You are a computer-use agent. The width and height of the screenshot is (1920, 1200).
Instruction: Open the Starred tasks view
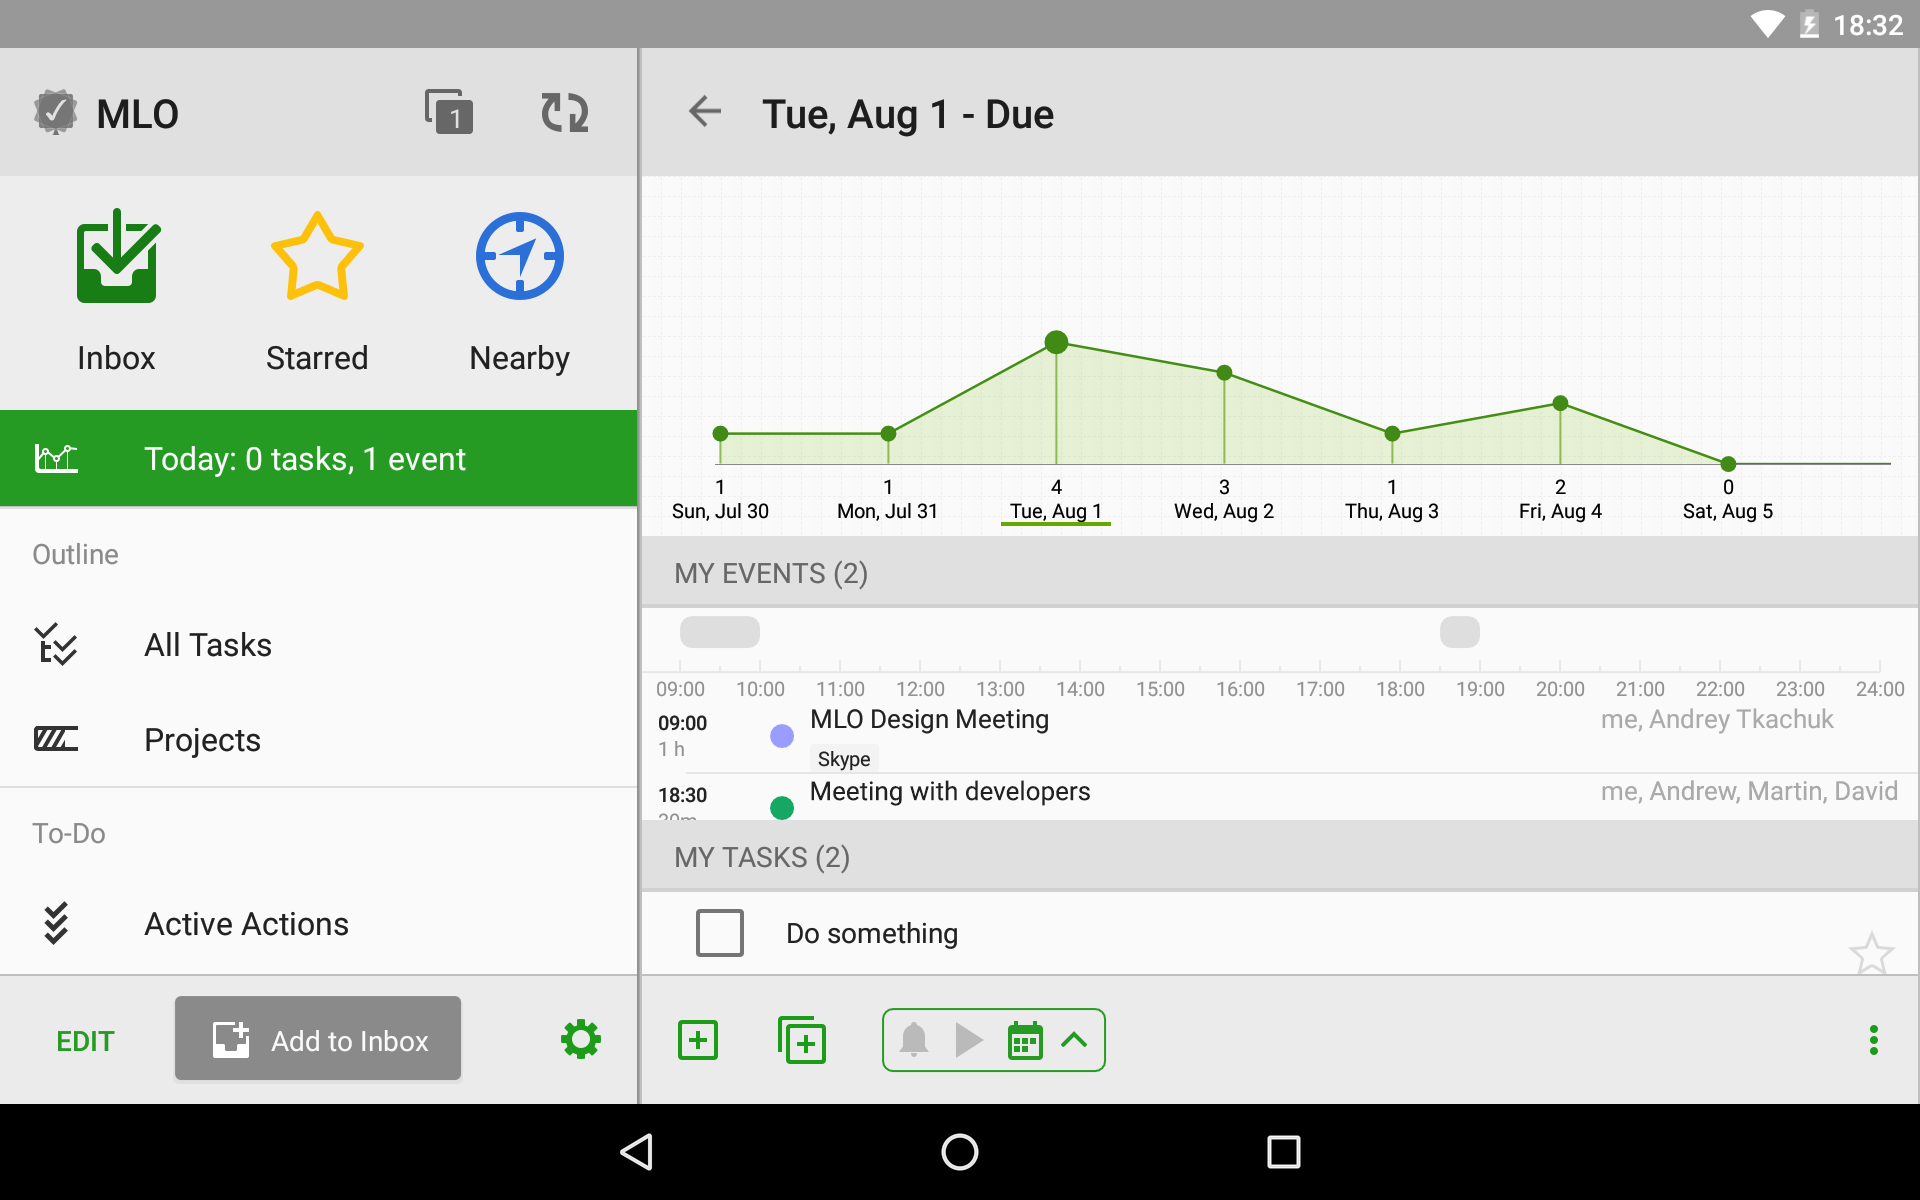tap(317, 290)
